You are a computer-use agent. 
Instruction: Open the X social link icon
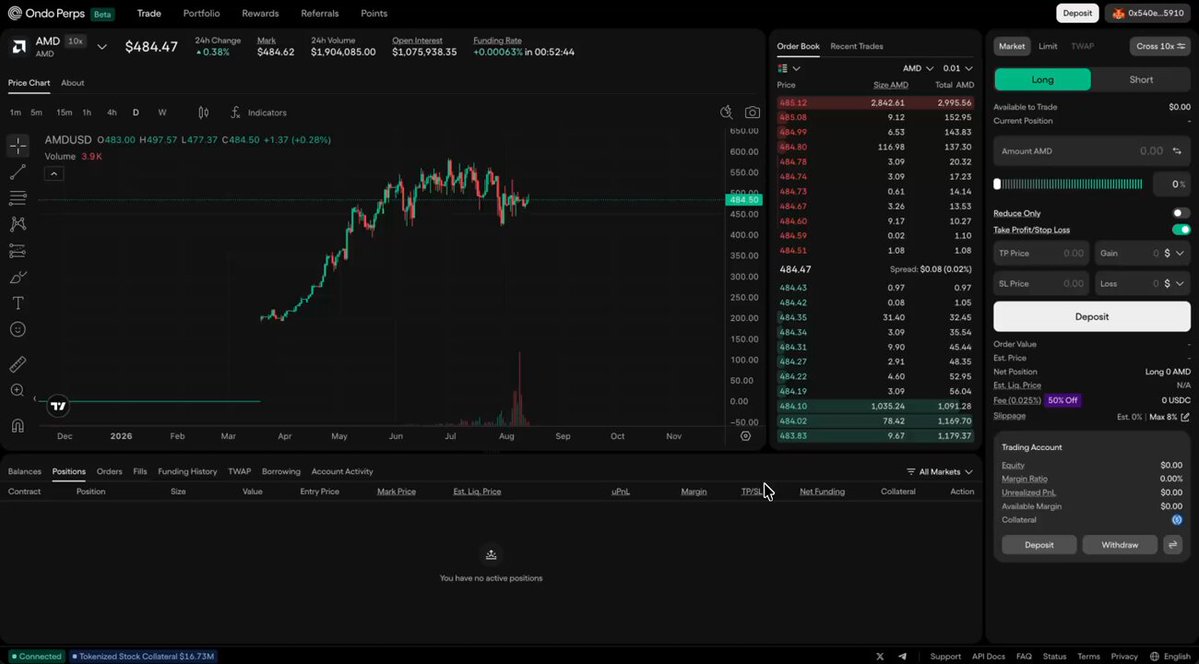click(880, 656)
